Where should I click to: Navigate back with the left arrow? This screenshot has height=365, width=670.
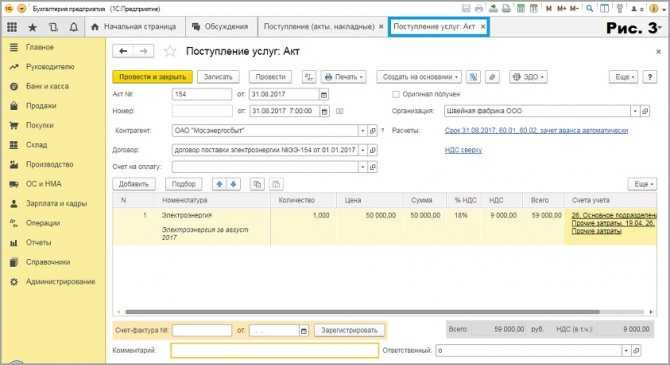click(x=123, y=51)
